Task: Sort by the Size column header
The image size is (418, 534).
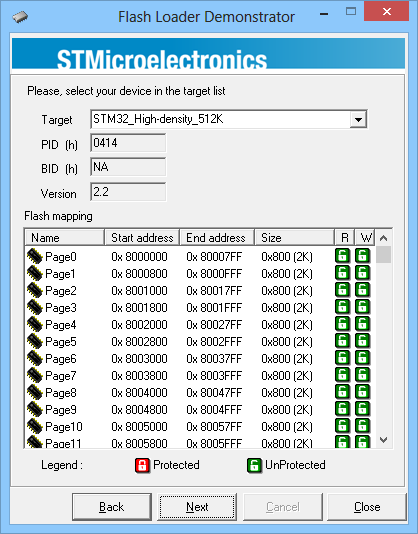Action: pos(294,237)
